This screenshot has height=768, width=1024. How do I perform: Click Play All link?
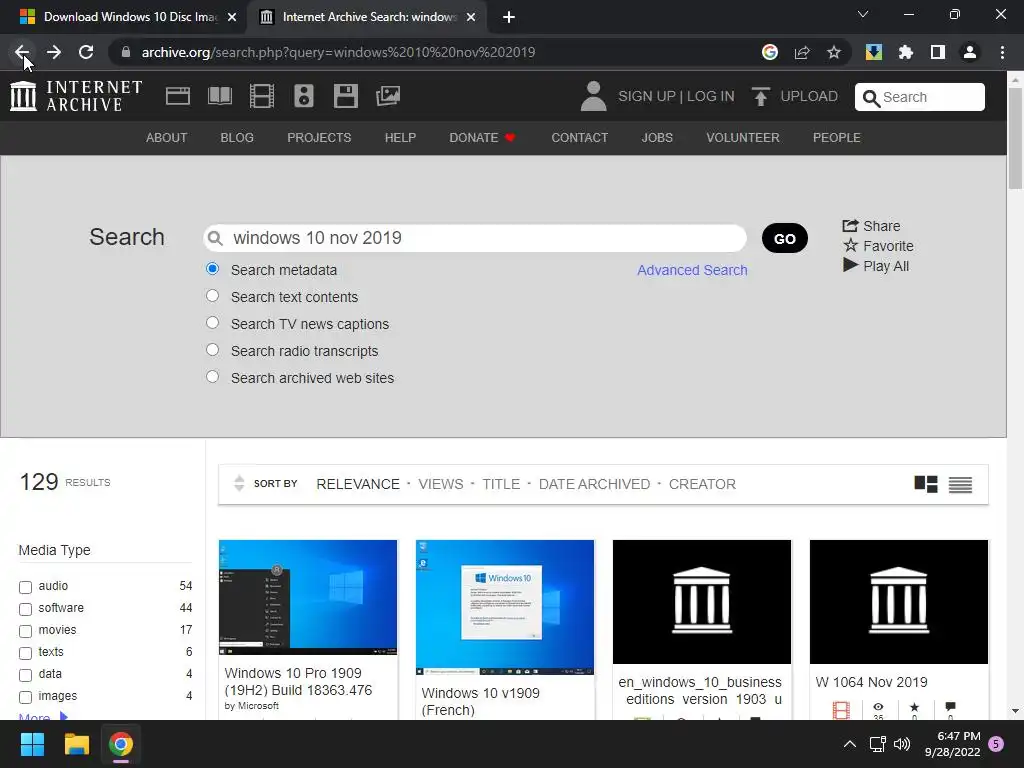click(x=876, y=266)
